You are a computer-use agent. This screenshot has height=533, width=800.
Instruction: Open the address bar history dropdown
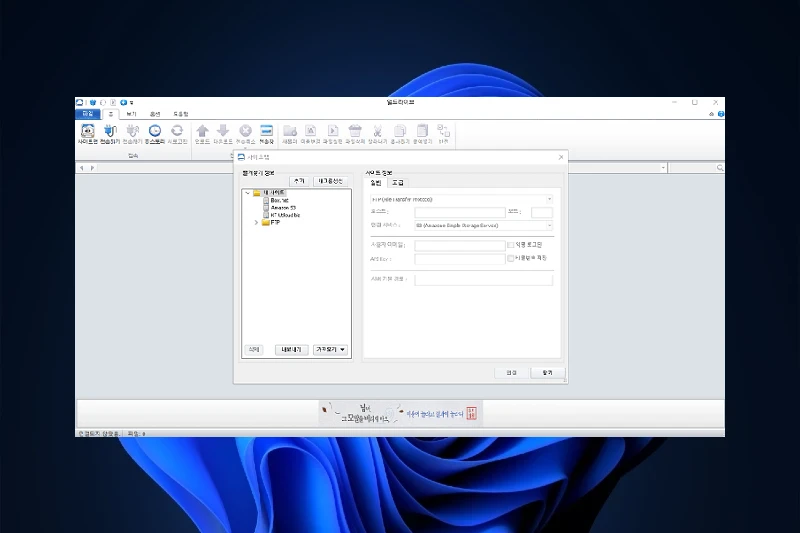[x=663, y=168]
